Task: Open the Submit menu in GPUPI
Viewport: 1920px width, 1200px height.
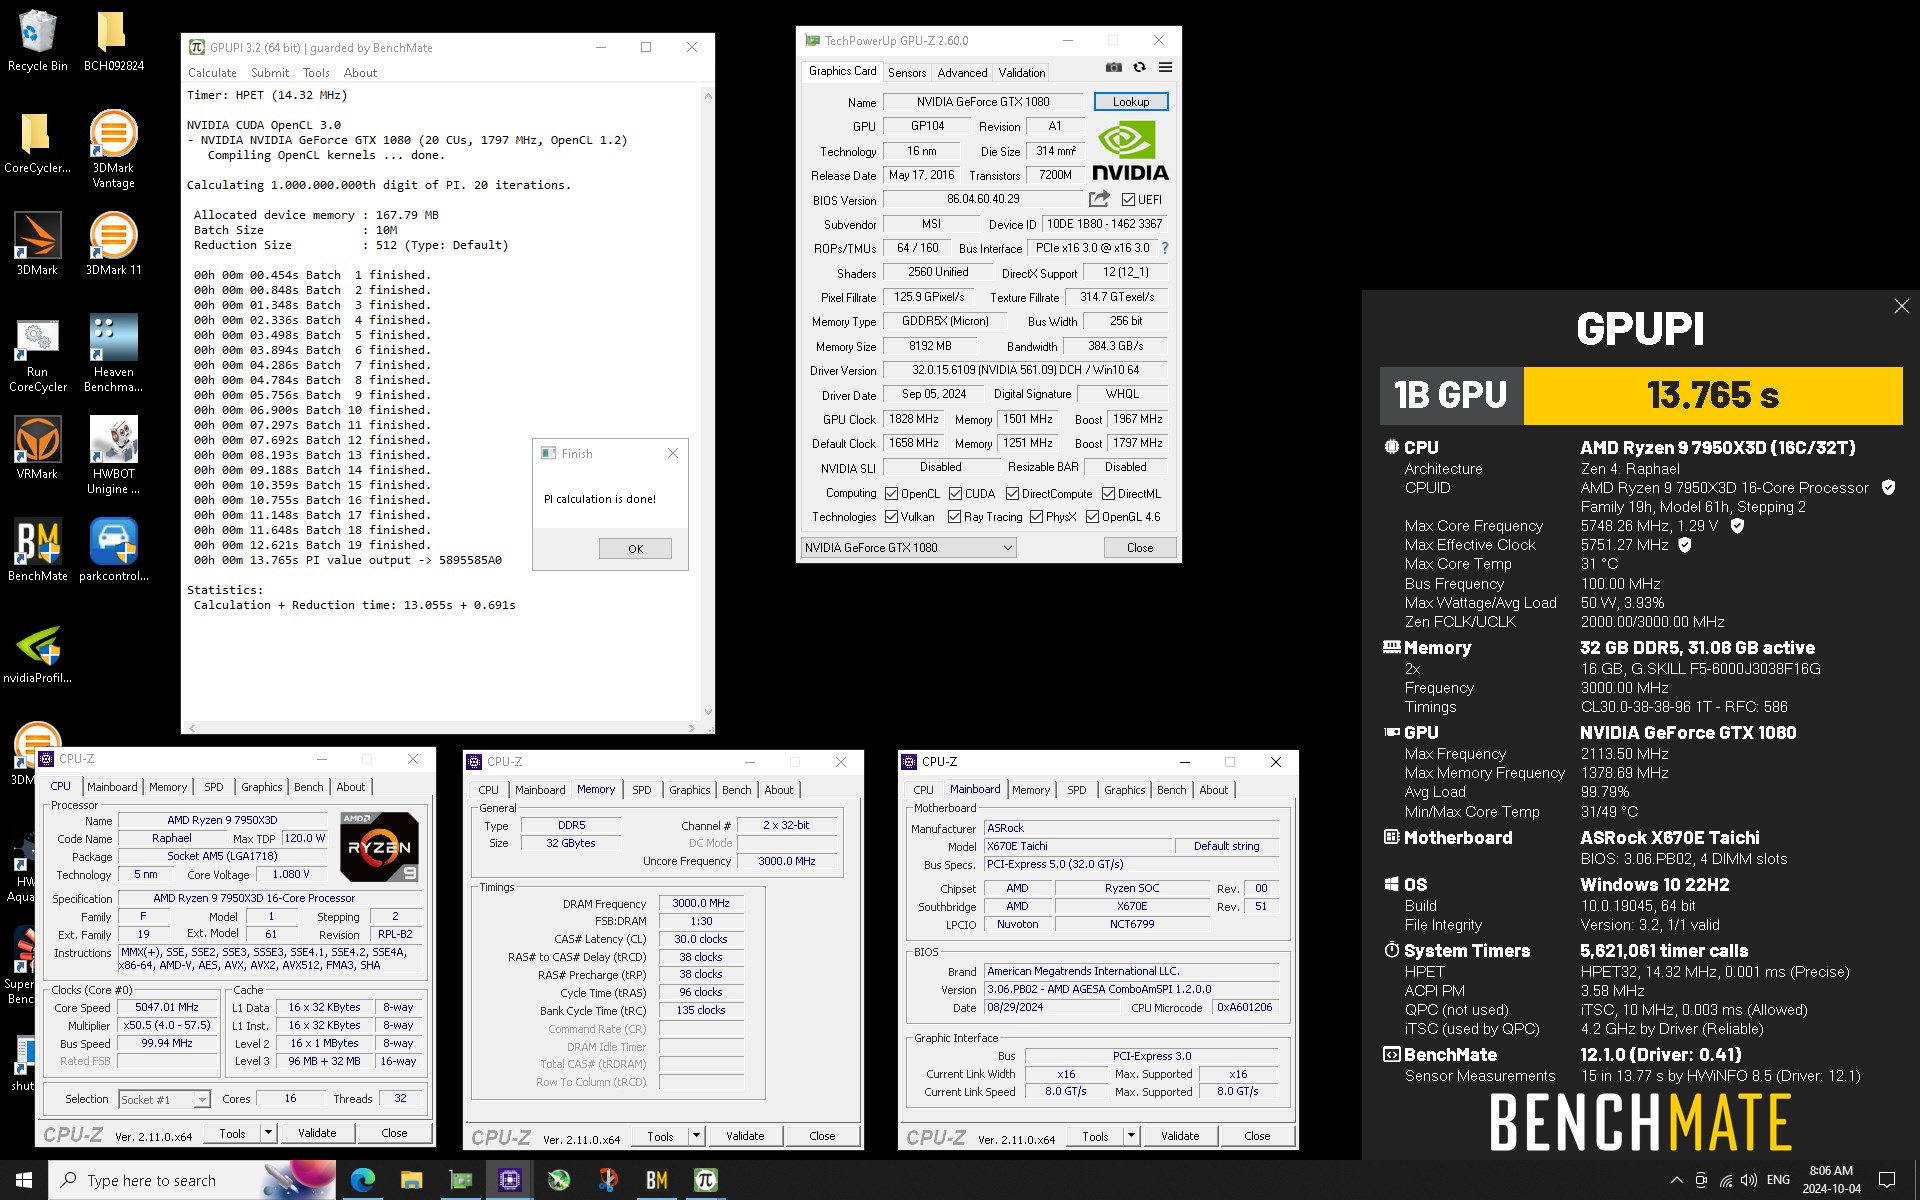Action: point(270,73)
